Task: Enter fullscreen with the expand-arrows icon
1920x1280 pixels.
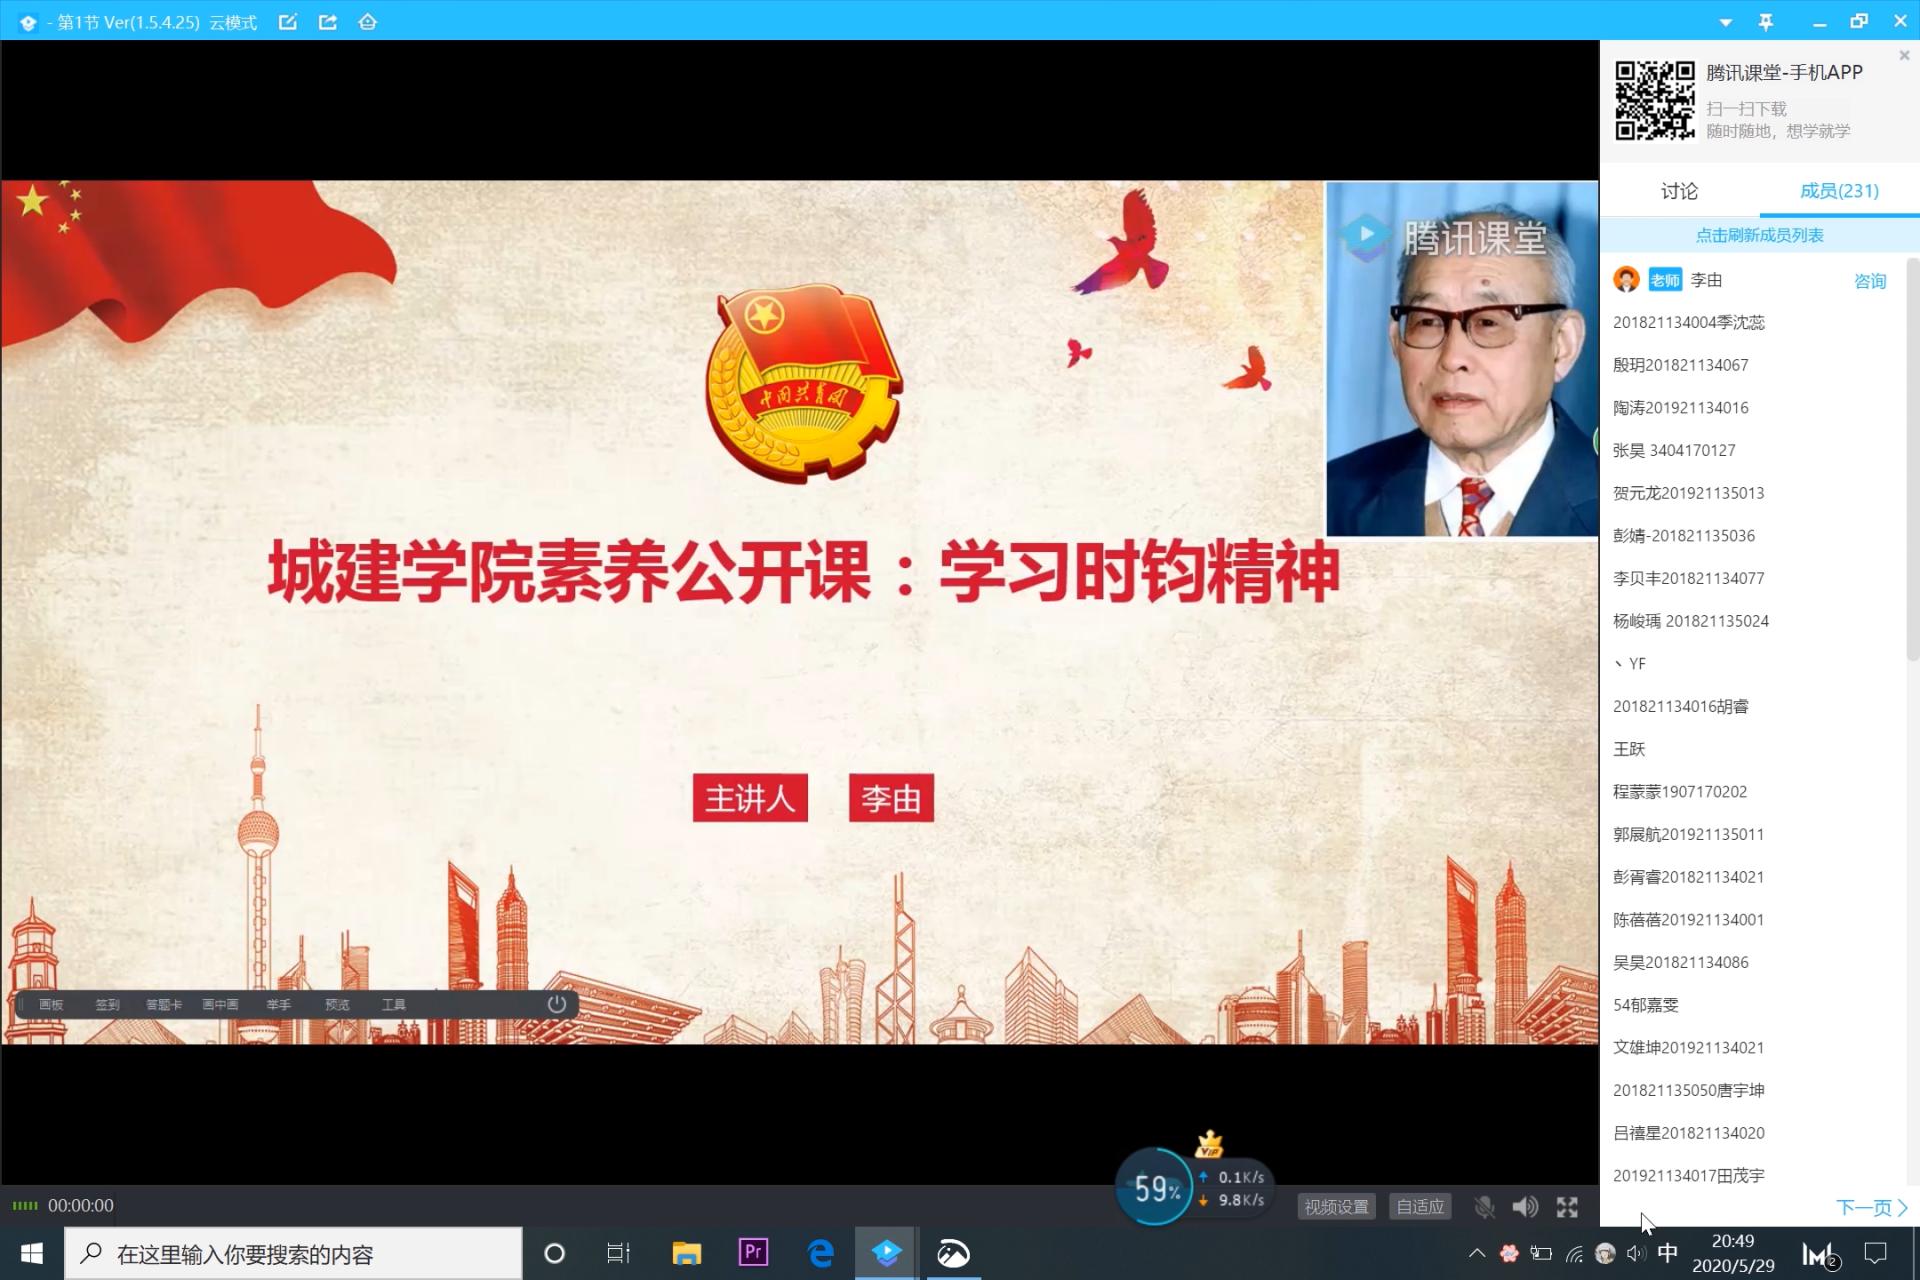Action: [x=1567, y=1207]
